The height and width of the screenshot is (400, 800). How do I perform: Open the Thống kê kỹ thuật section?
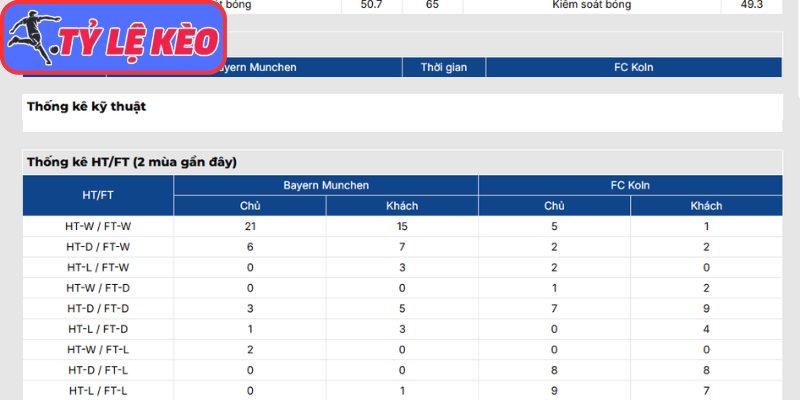click(86, 107)
